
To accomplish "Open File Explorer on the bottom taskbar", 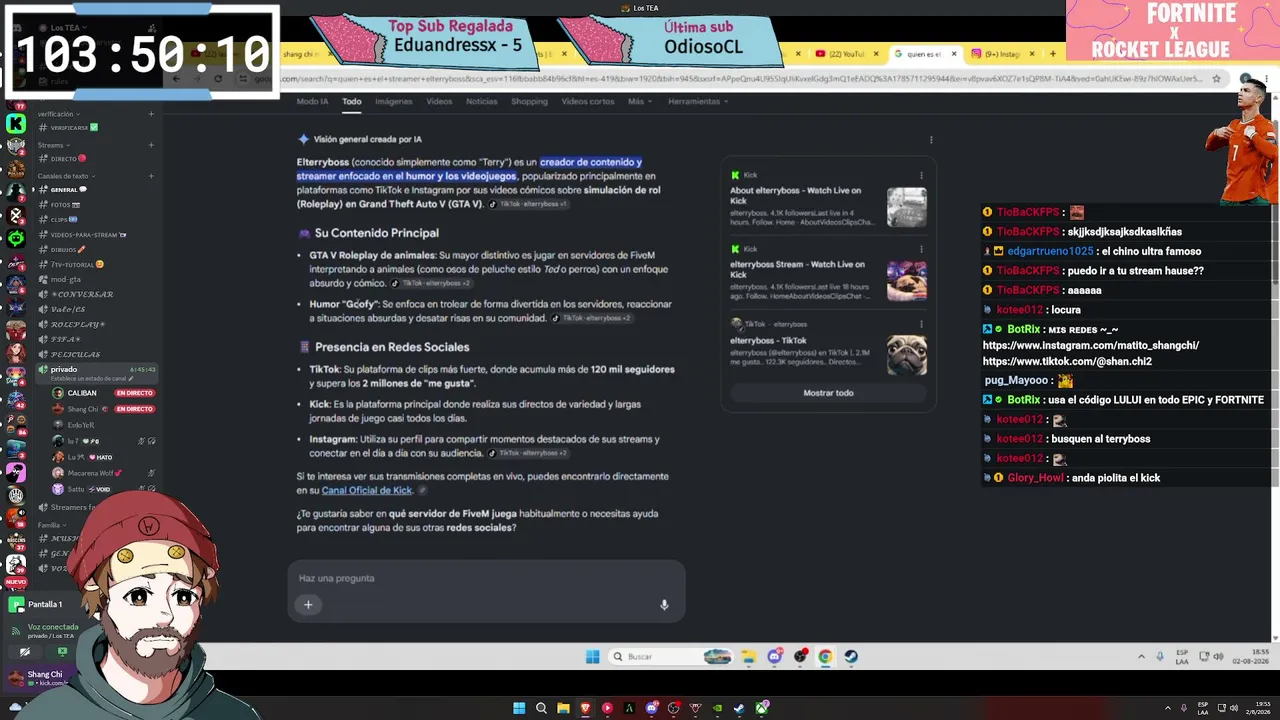I will click(563, 708).
